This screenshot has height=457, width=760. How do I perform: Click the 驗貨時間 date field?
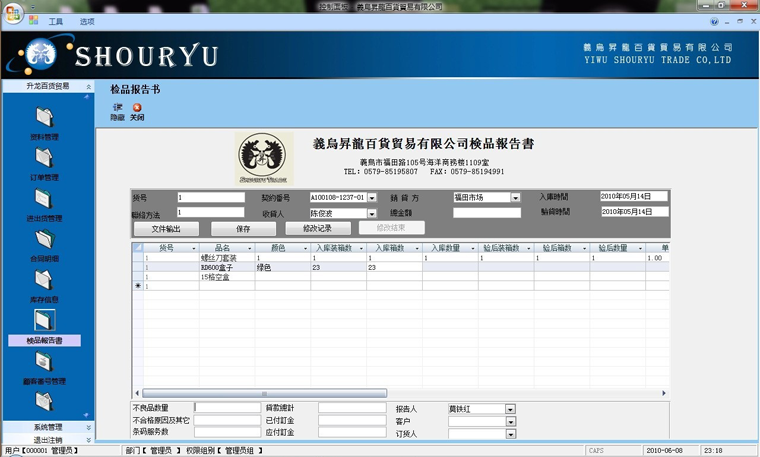point(634,212)
